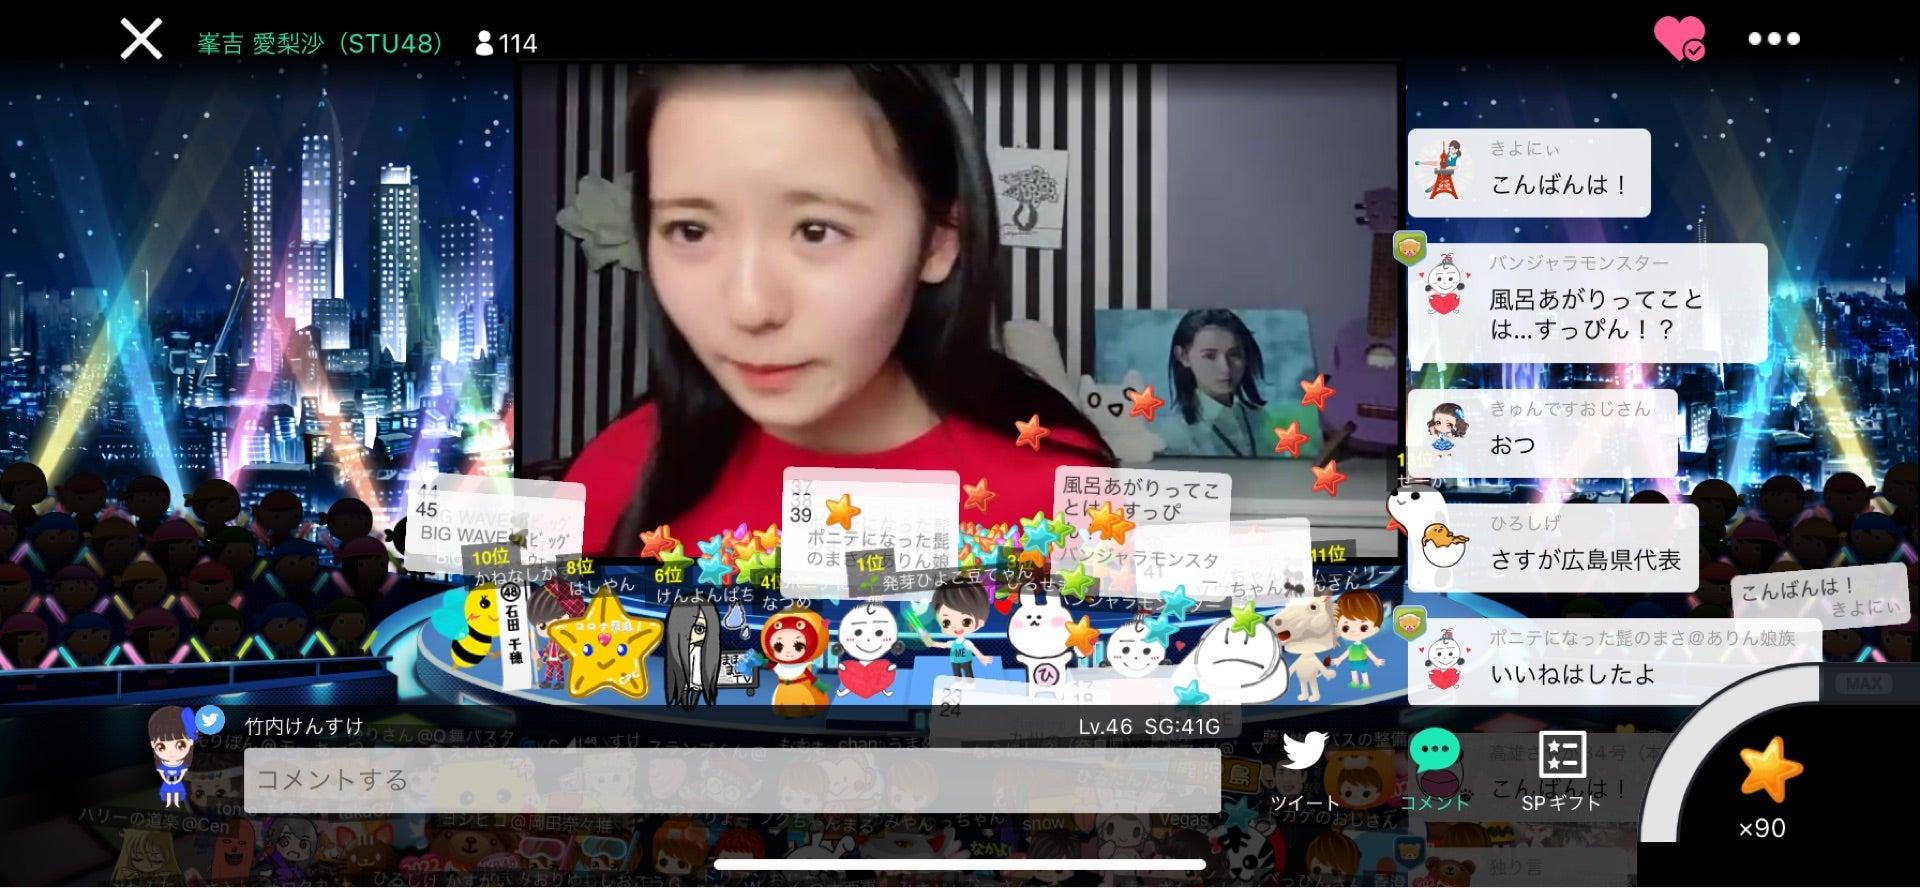Open きよにぃ's こんばんは！ comment

1529,172
